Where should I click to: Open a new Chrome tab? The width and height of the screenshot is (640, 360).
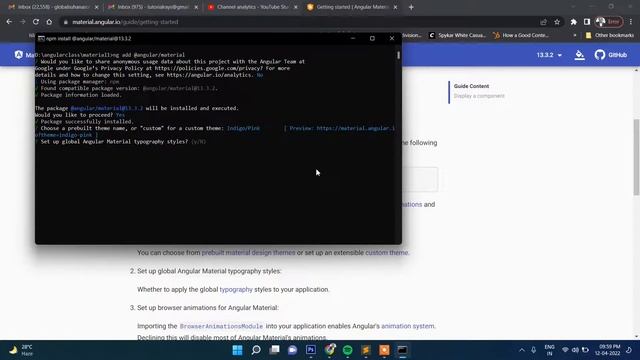(411, 7)
